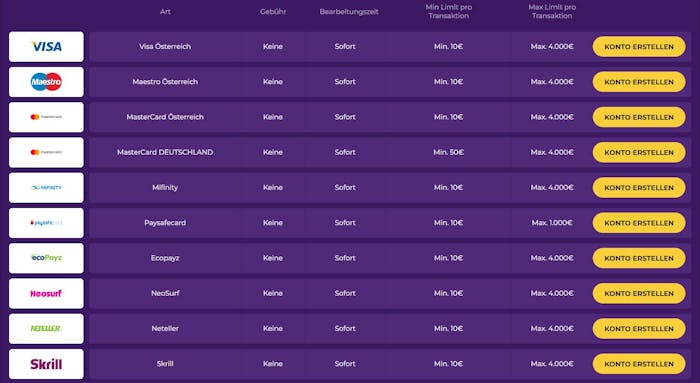The width and height of the screenshot is (700, 383).
Task: Choose the Mifinity logo
Action: (46, 187)
